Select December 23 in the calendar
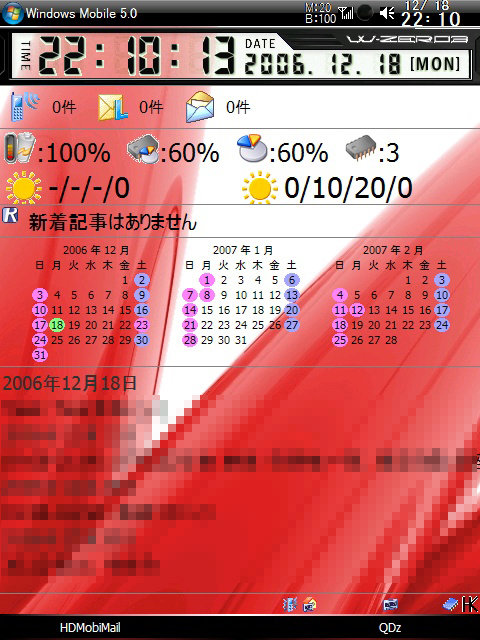 tap(142, 325)
